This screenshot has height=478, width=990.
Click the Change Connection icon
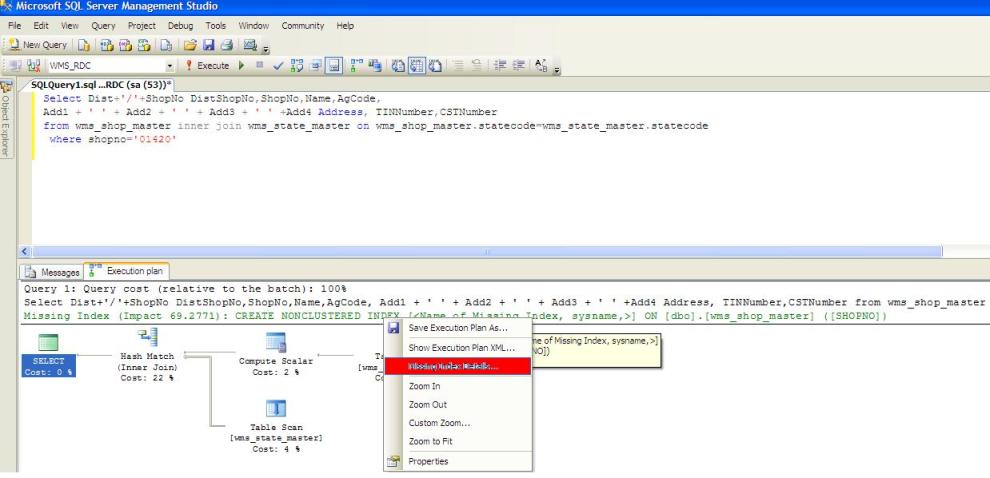(34, 66)
